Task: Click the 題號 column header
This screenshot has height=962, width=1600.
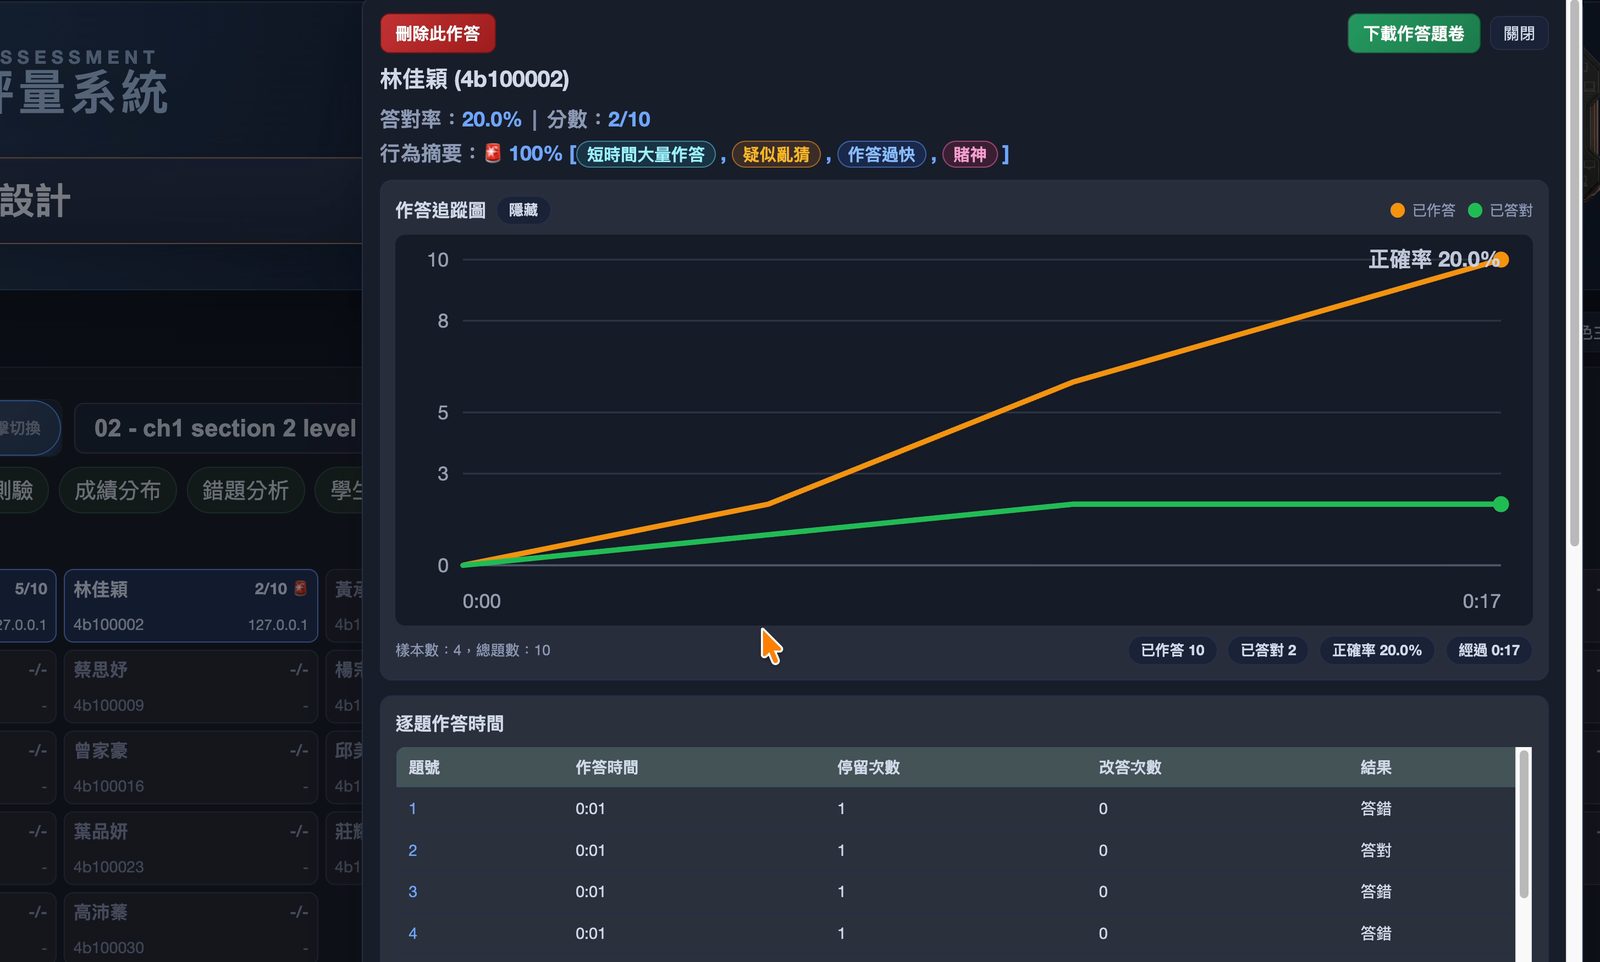Action: point(424,767)
